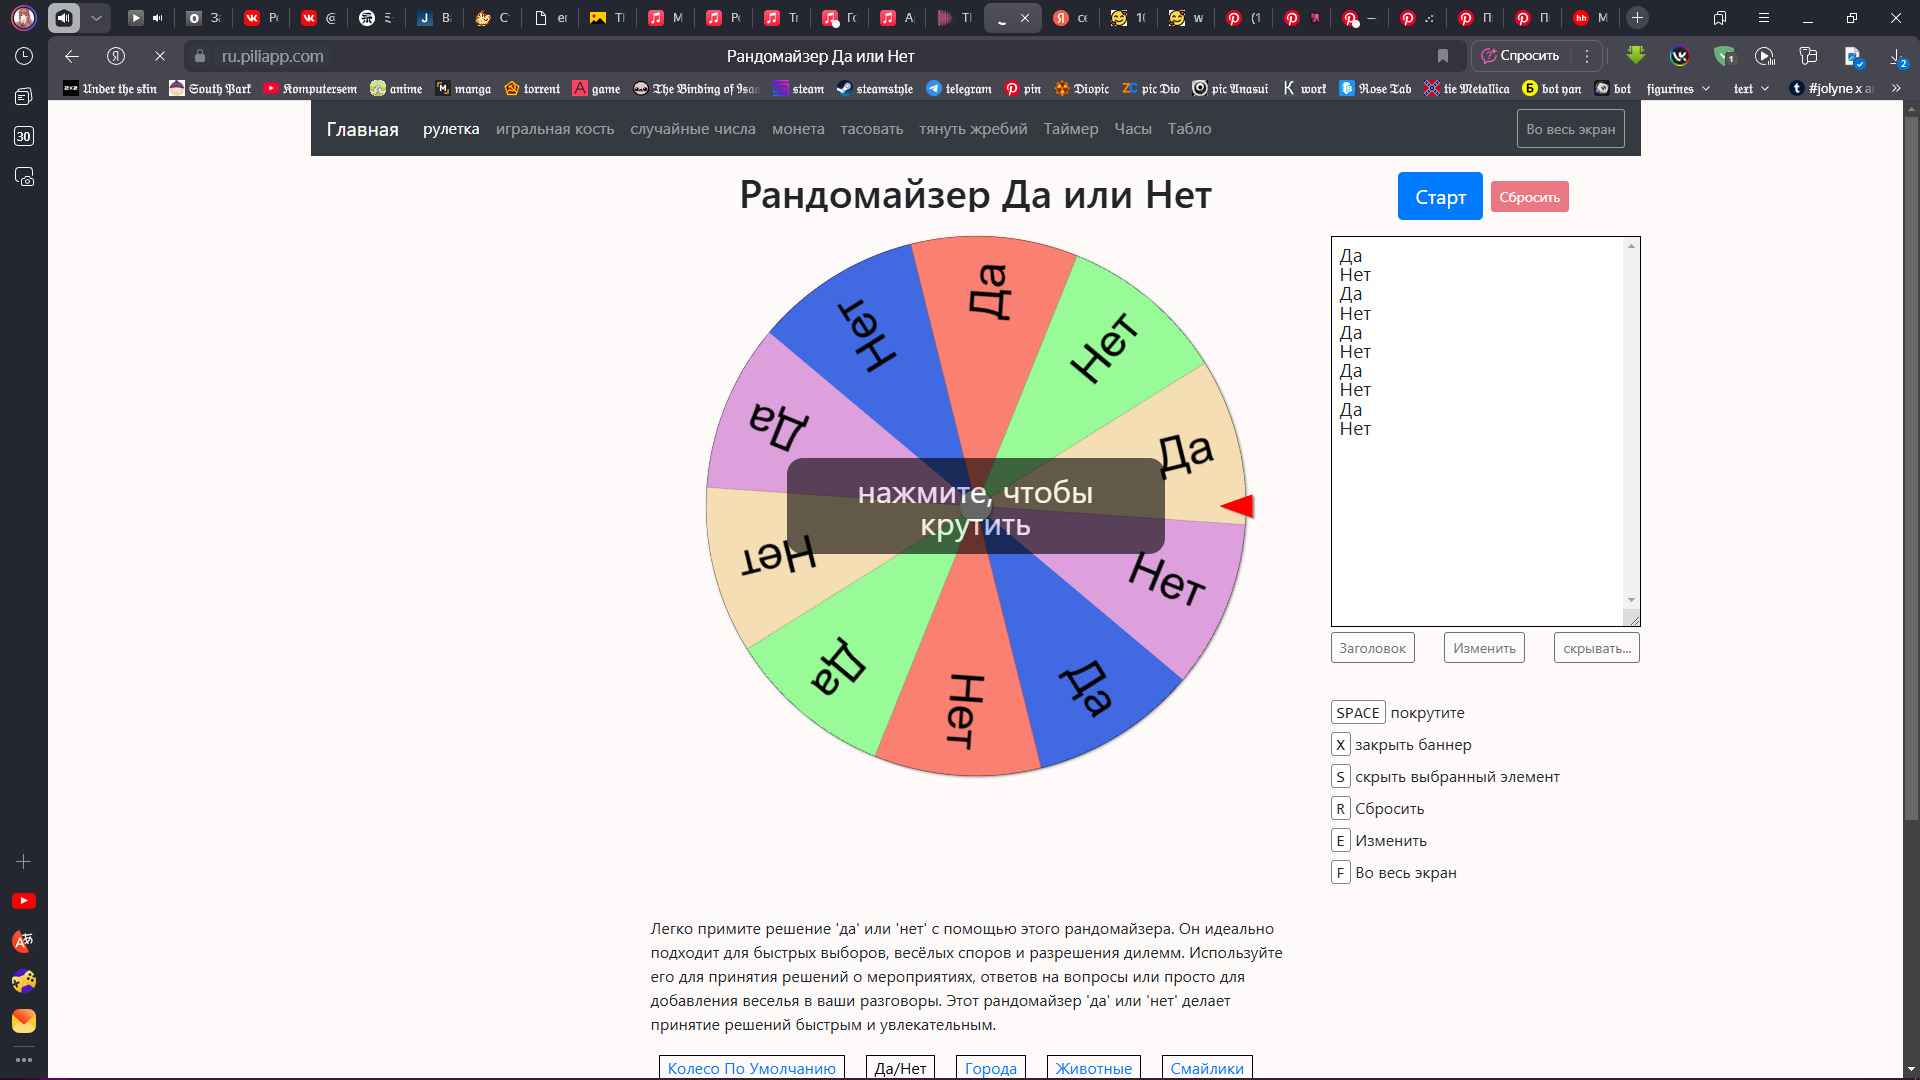Expand the 'text' bookmarks folder dropdown
This screenshot has width=1920, height=1080.
coord(1751,89)
